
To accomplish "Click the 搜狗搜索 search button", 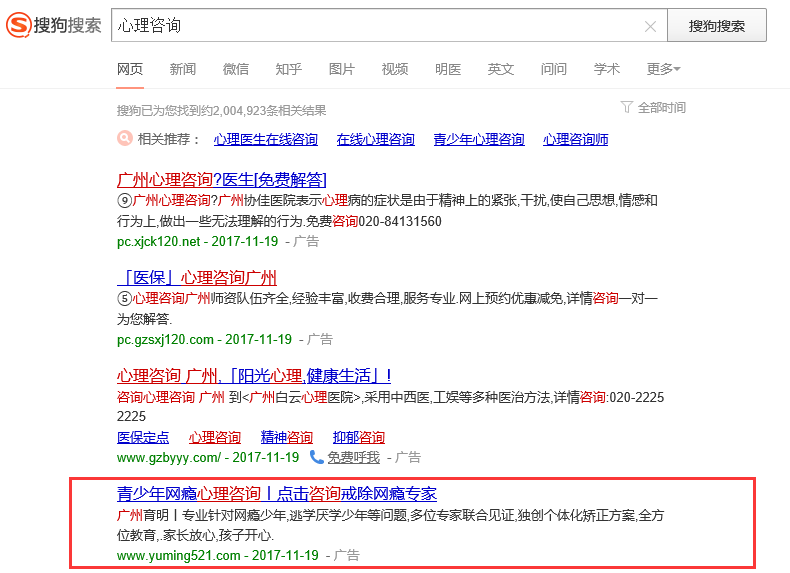I will click(716, 25).
